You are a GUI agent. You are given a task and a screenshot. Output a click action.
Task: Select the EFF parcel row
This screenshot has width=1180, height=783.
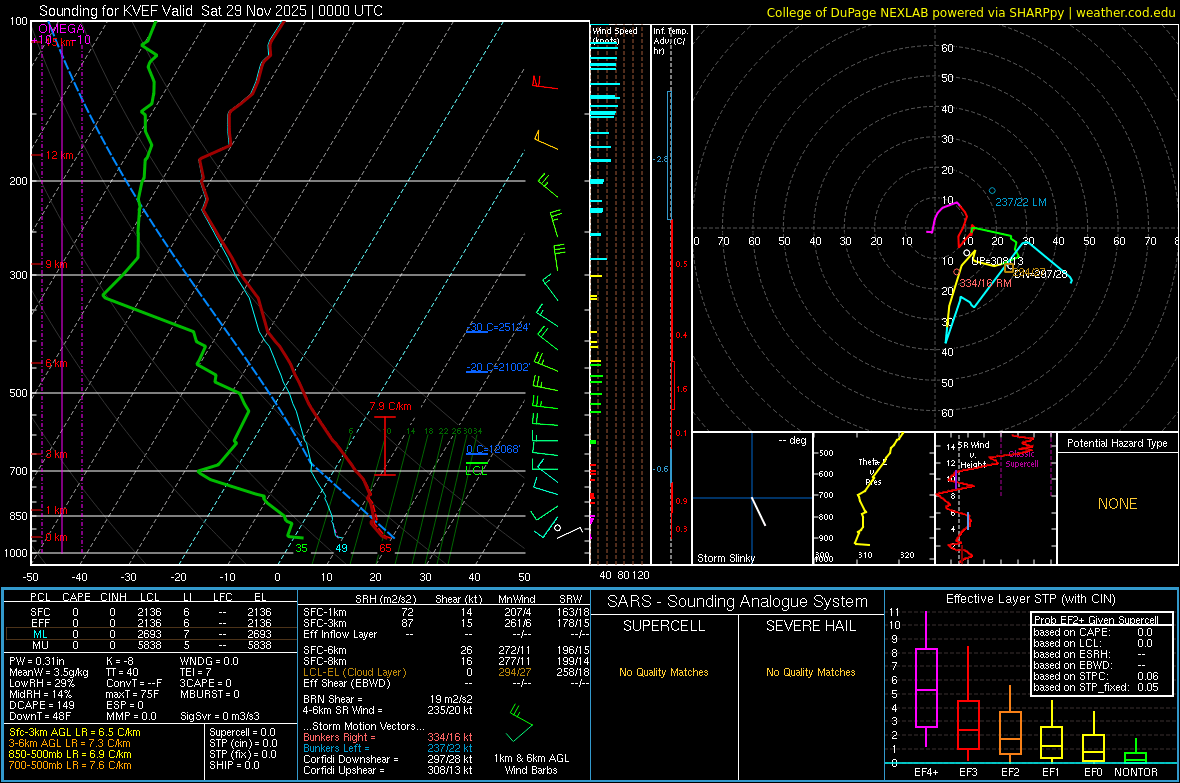(150, 623)
